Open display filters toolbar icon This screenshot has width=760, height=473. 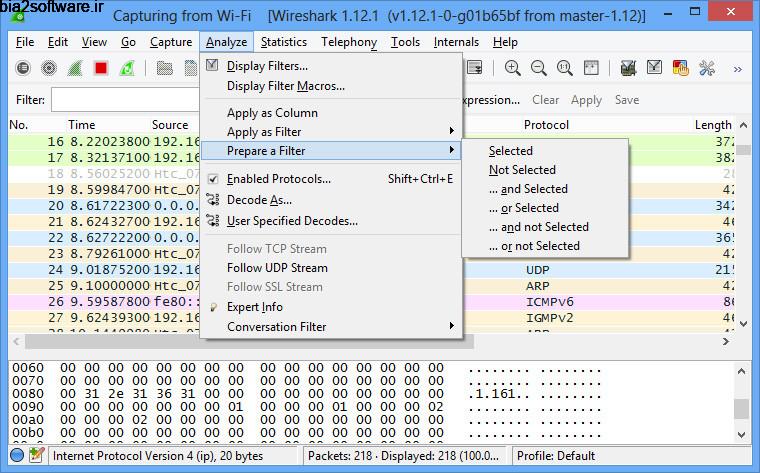coord(654,67)
